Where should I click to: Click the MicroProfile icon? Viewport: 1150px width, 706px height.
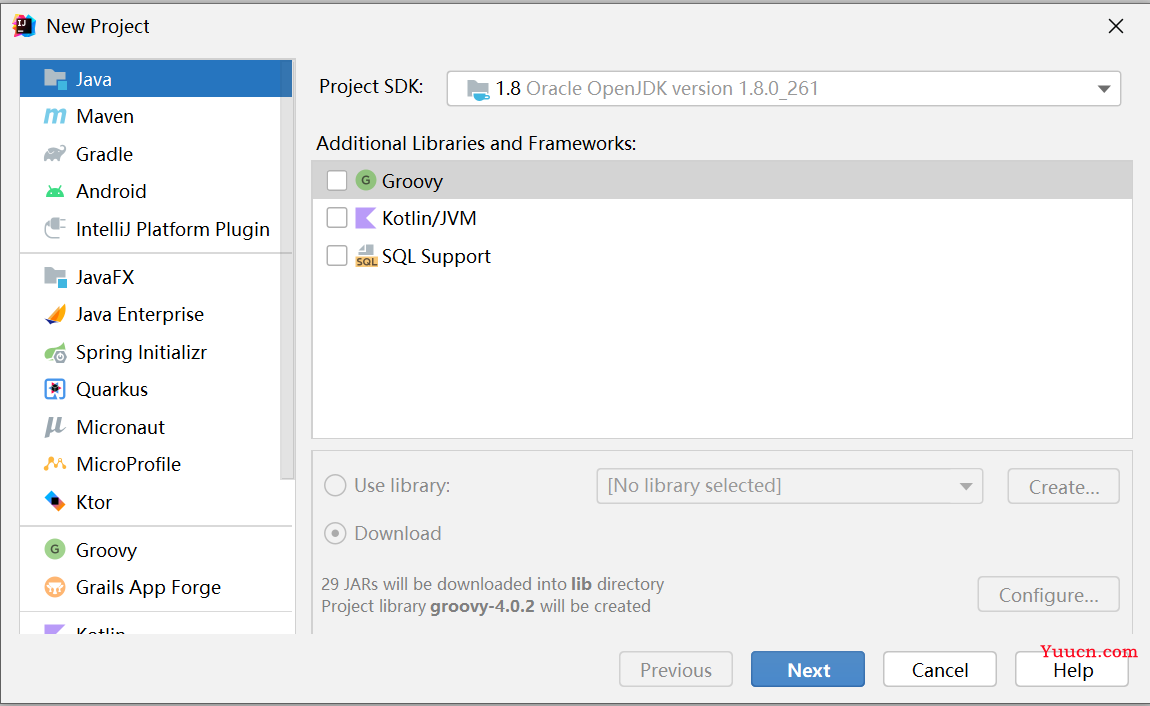point(55,464)
